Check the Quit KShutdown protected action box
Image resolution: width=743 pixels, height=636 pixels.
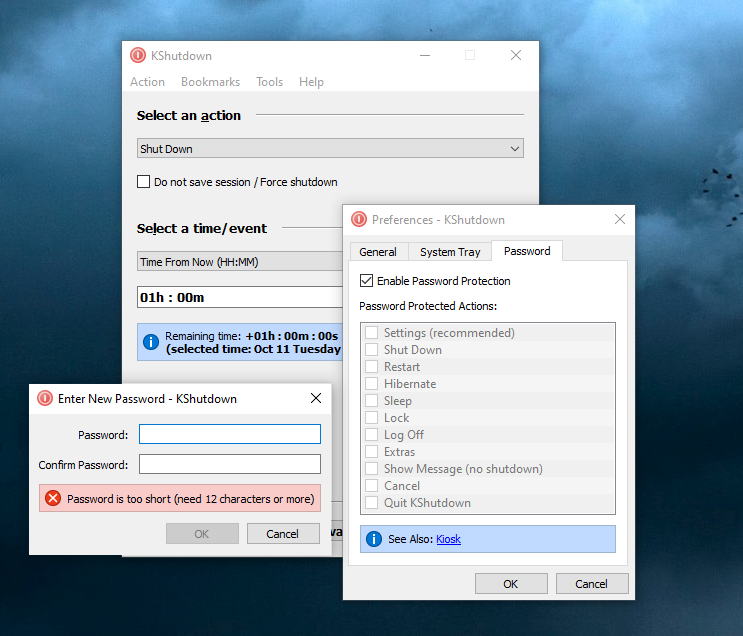[372, 503]
